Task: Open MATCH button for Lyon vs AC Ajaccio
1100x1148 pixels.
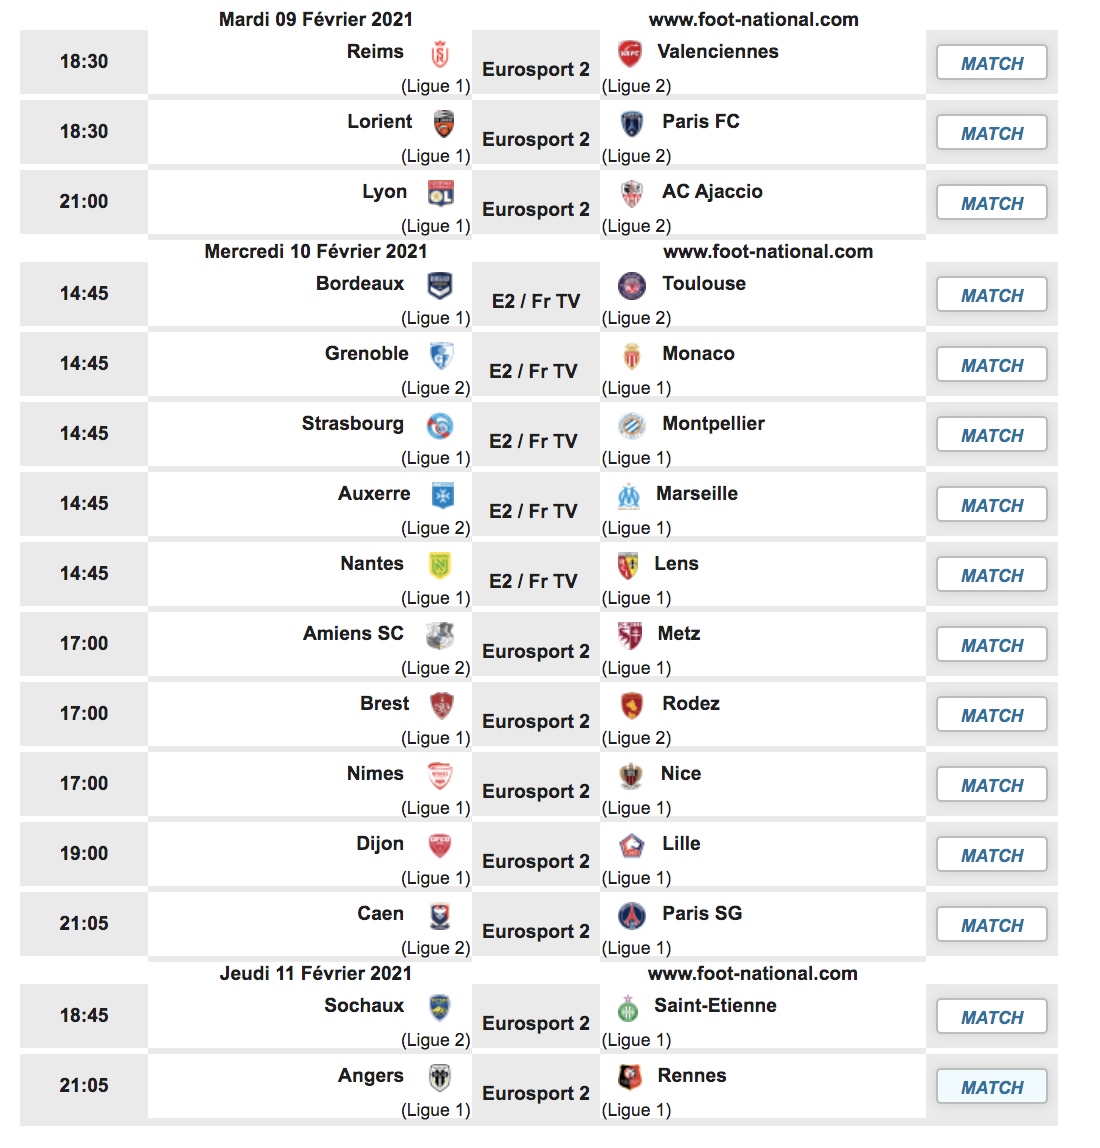Action: point(992,203)
